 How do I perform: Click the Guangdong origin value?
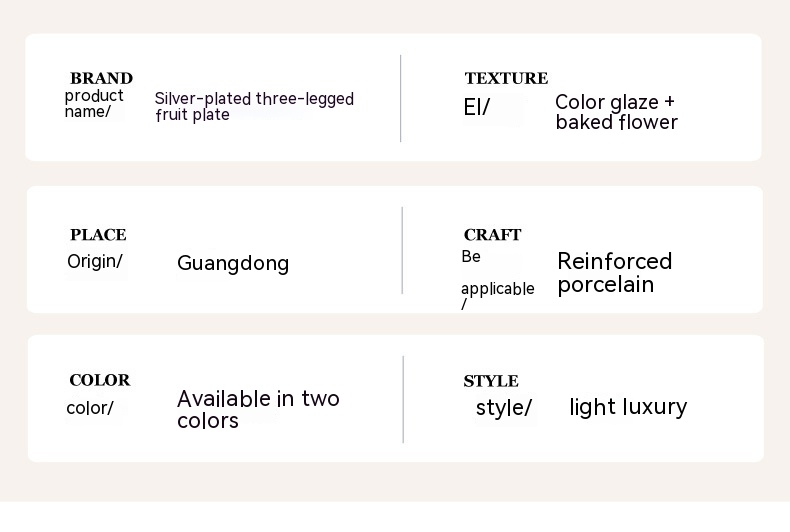click(233, 263)
